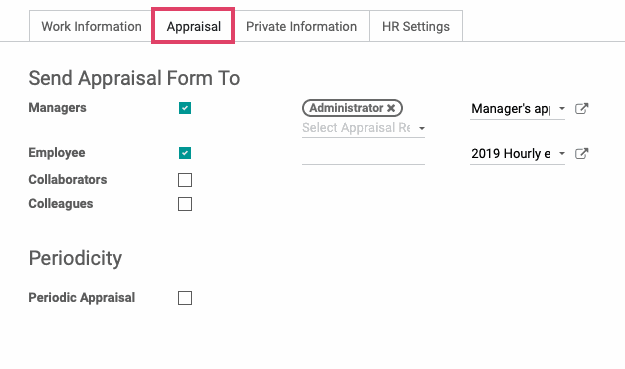Switch to the Work Information tab

click(91, 26)
